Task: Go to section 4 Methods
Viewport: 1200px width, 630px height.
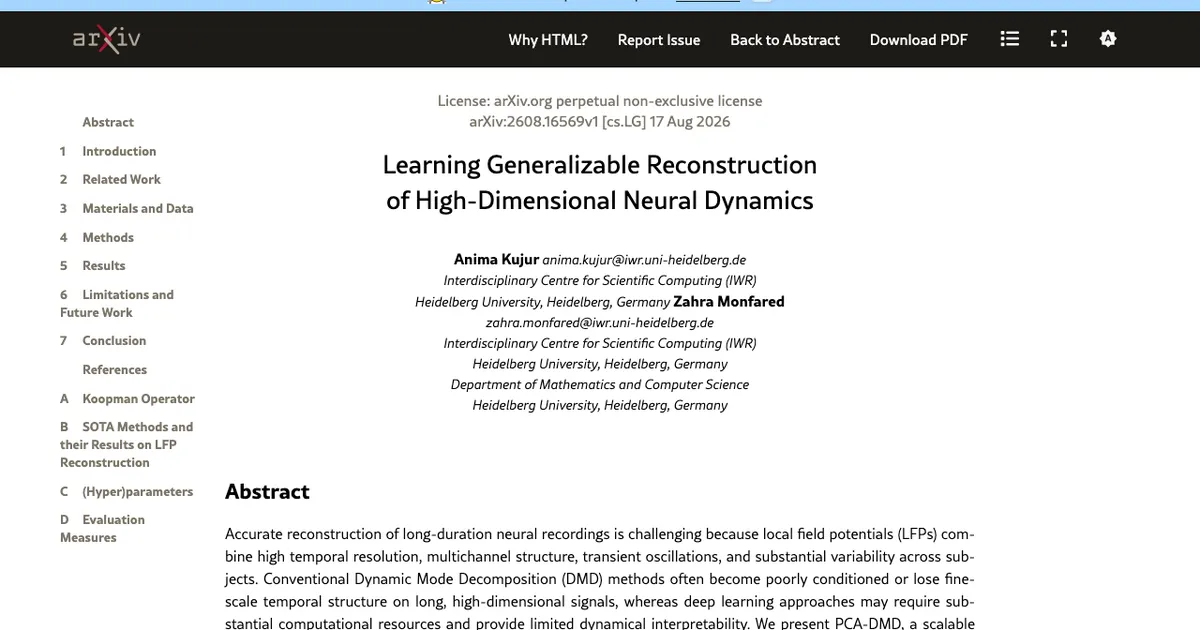Action: [x=96, y=237]
